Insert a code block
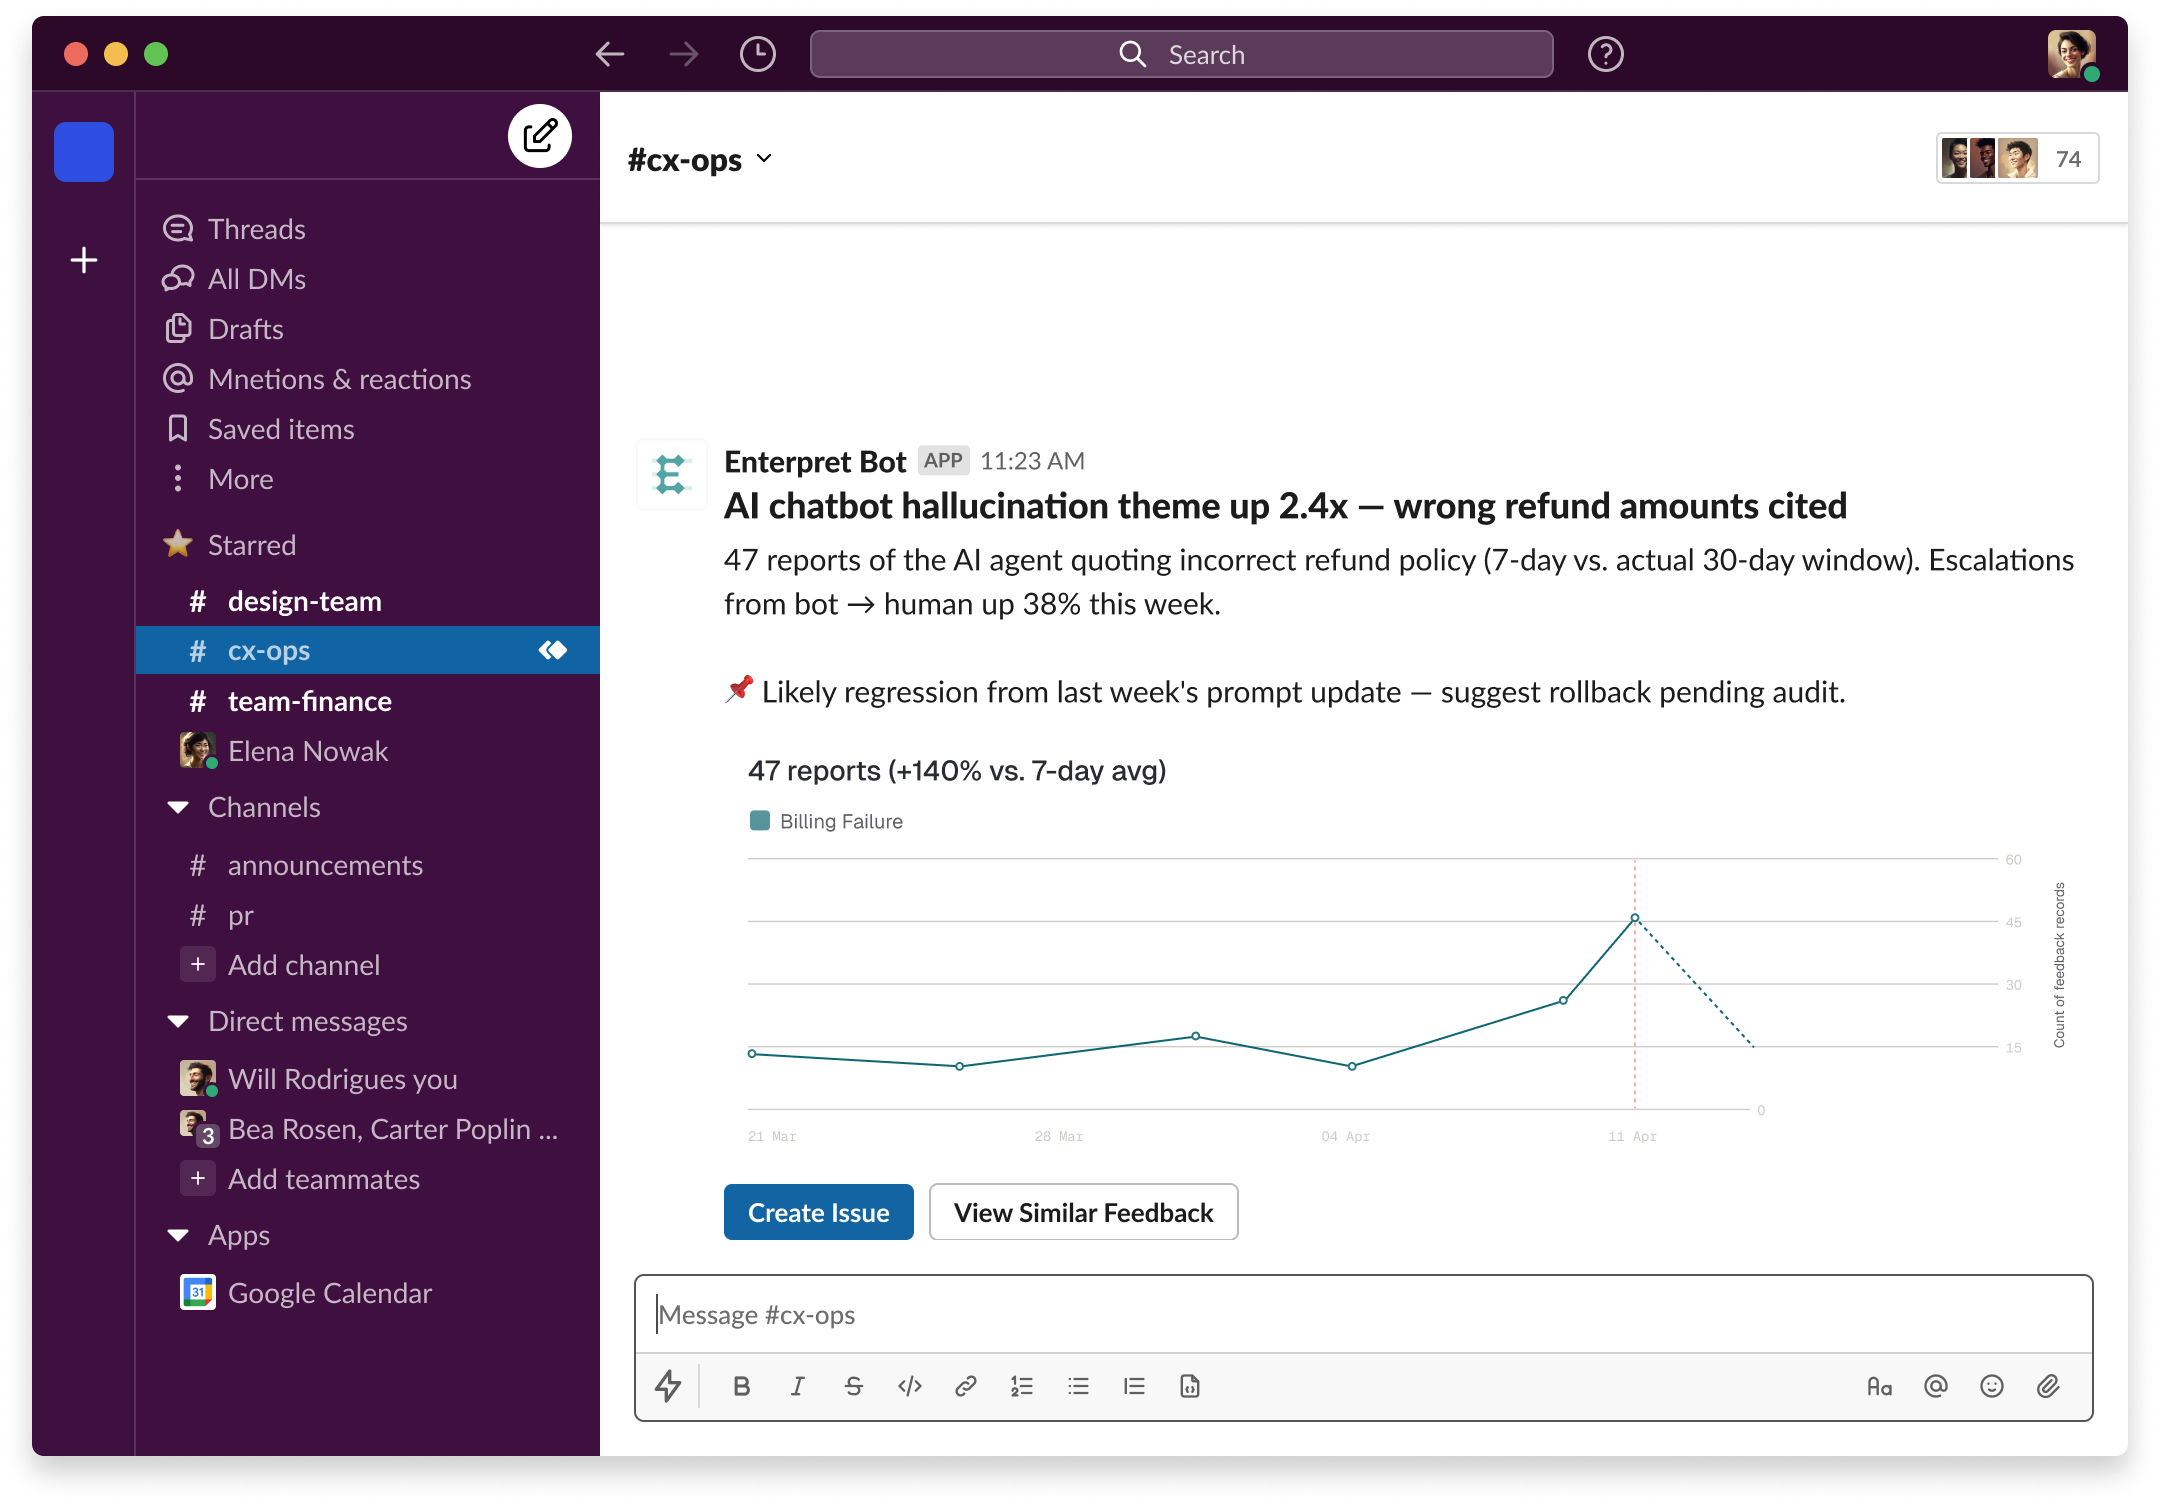The height and width of the screenshot is (1504, 2160). tap(1189, 1386)
